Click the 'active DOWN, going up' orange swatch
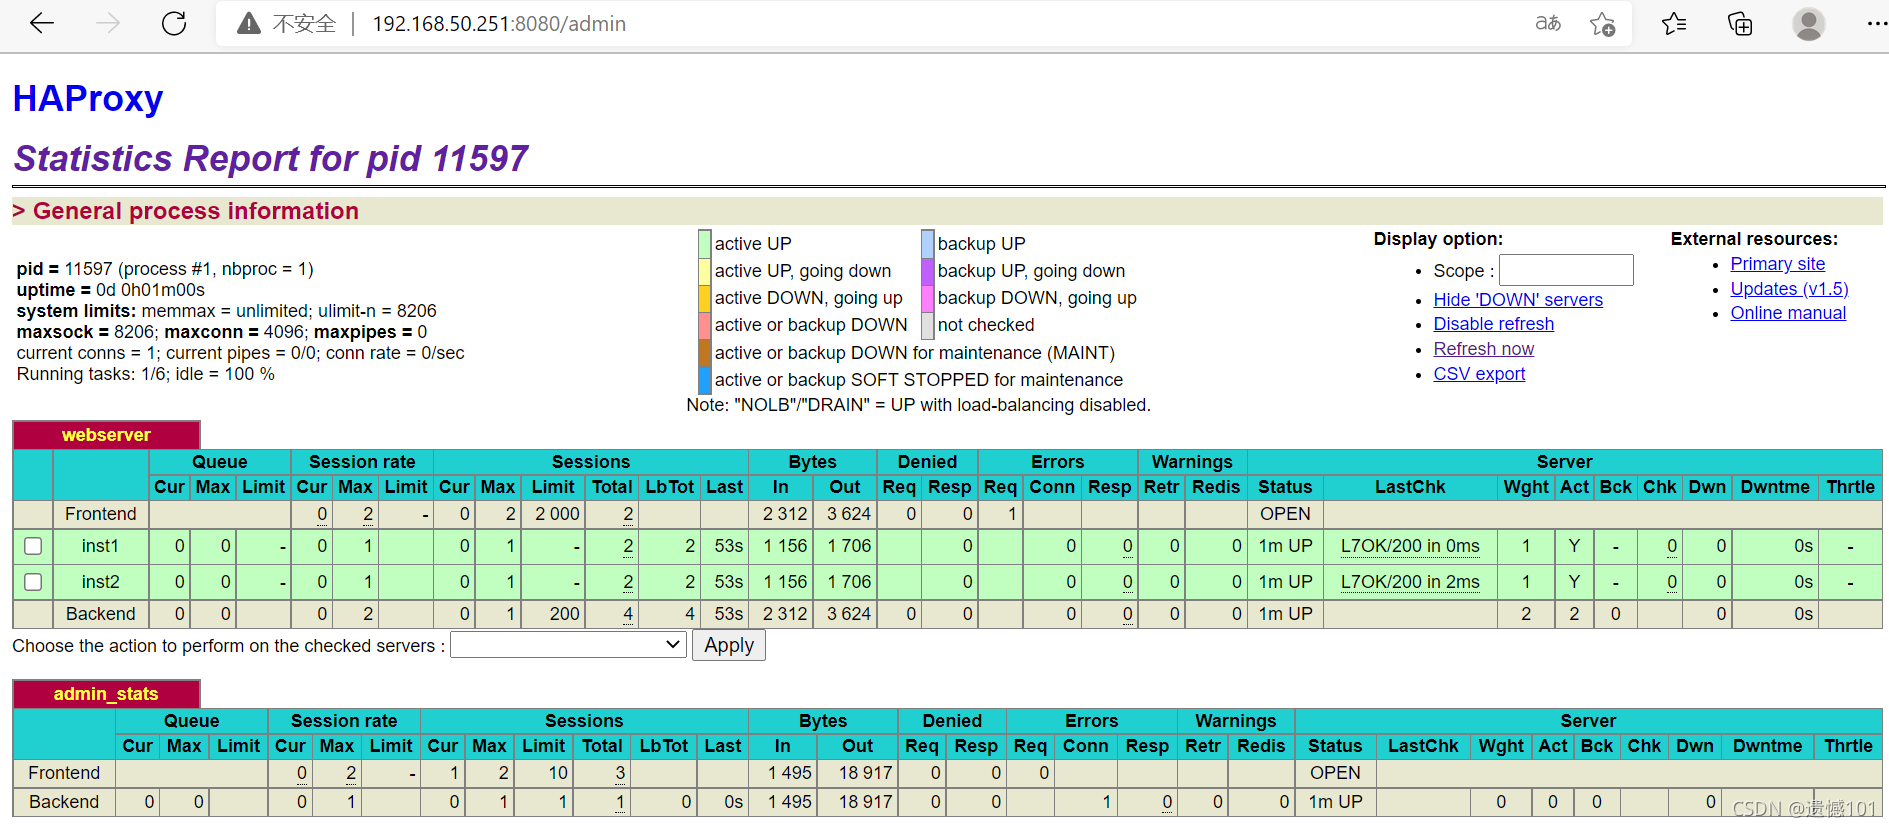The width and height of the screenshot is (1889, 827). pos(705,298)
